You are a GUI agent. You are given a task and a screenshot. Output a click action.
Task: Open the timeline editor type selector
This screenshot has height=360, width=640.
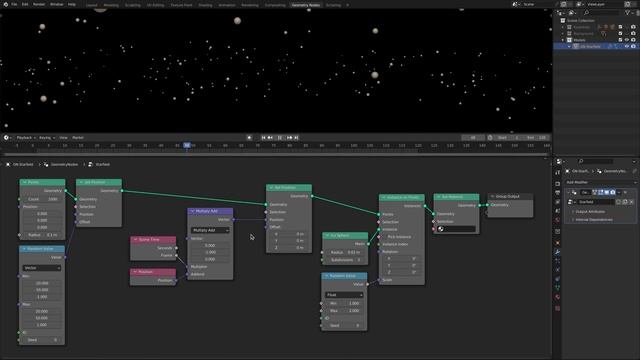click(7, 138)
